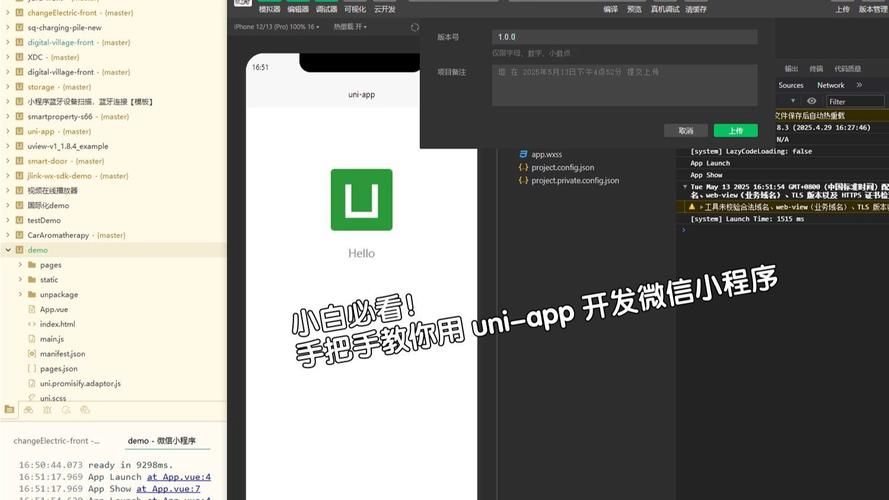Switch to changeElectric-front console tab
The width and height of the screenshot is (889, 500).
point(56,440)
